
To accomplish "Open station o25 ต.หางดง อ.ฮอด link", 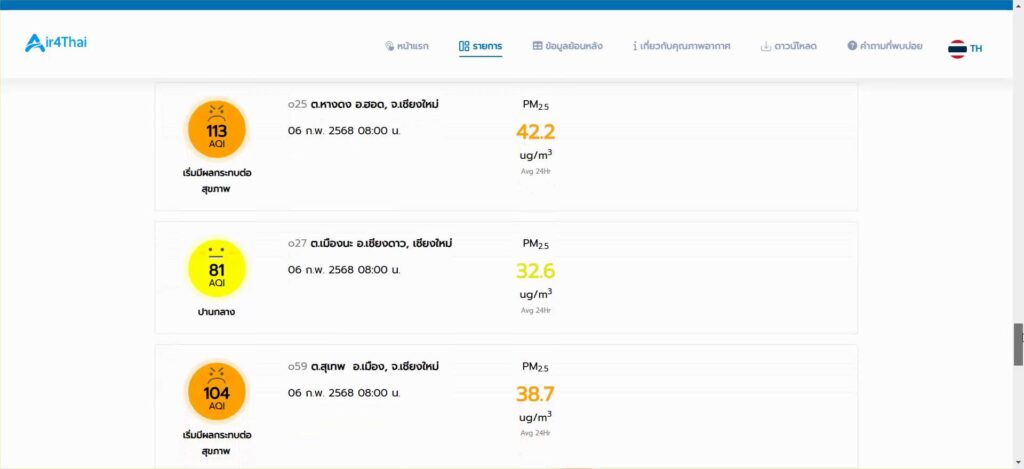I will (363, 105).
